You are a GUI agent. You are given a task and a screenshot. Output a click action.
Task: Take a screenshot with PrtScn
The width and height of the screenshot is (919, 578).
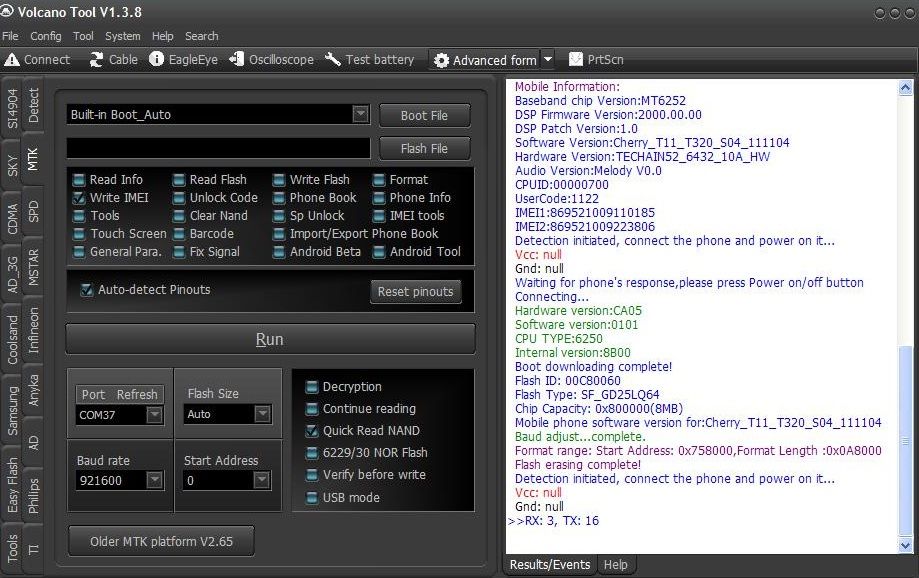click(576, 60)
